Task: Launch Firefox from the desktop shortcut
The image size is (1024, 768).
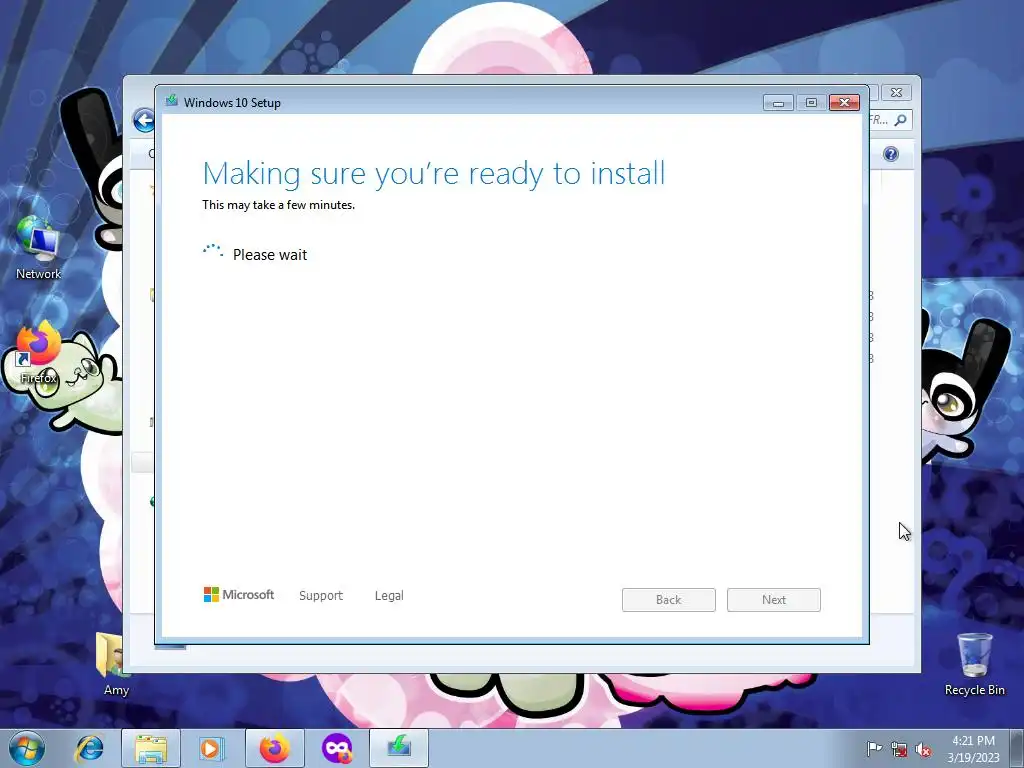Action: point(38,353)
